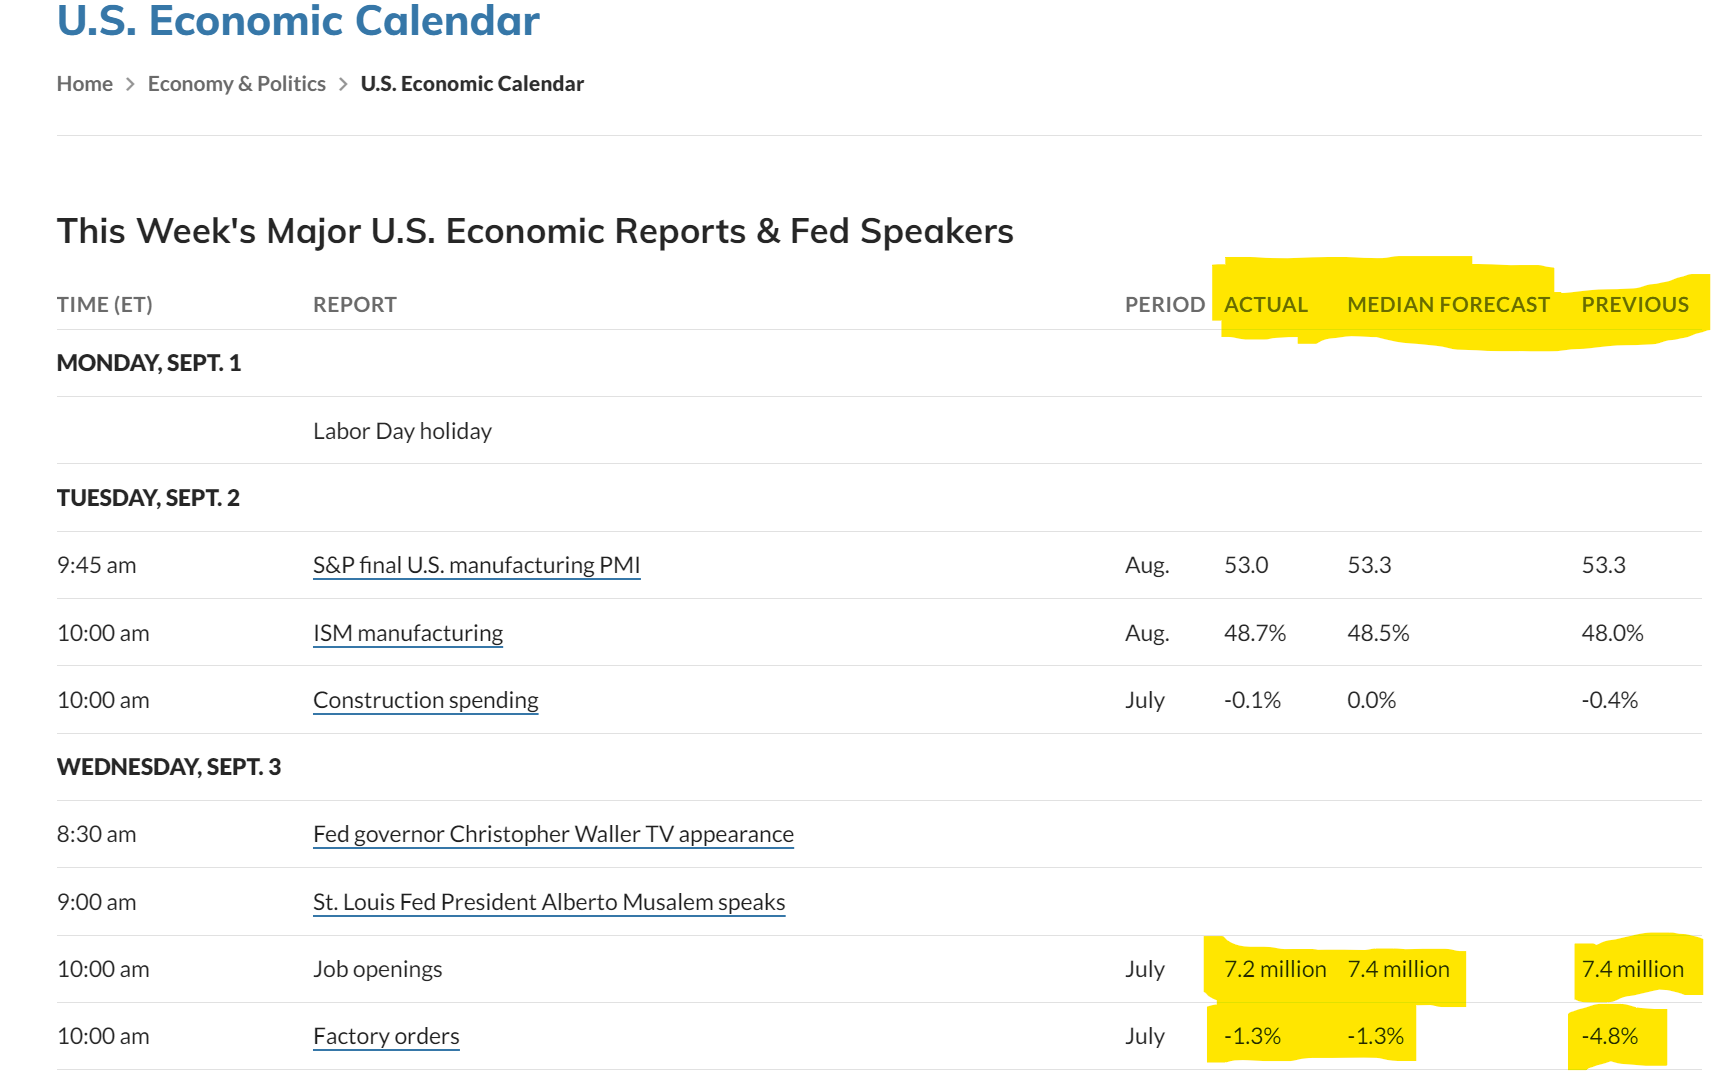This screenshot has width=1722, height=1074.
Task: Open St. Louis Fed Musalem speaks link
Action: pos(549,902)
